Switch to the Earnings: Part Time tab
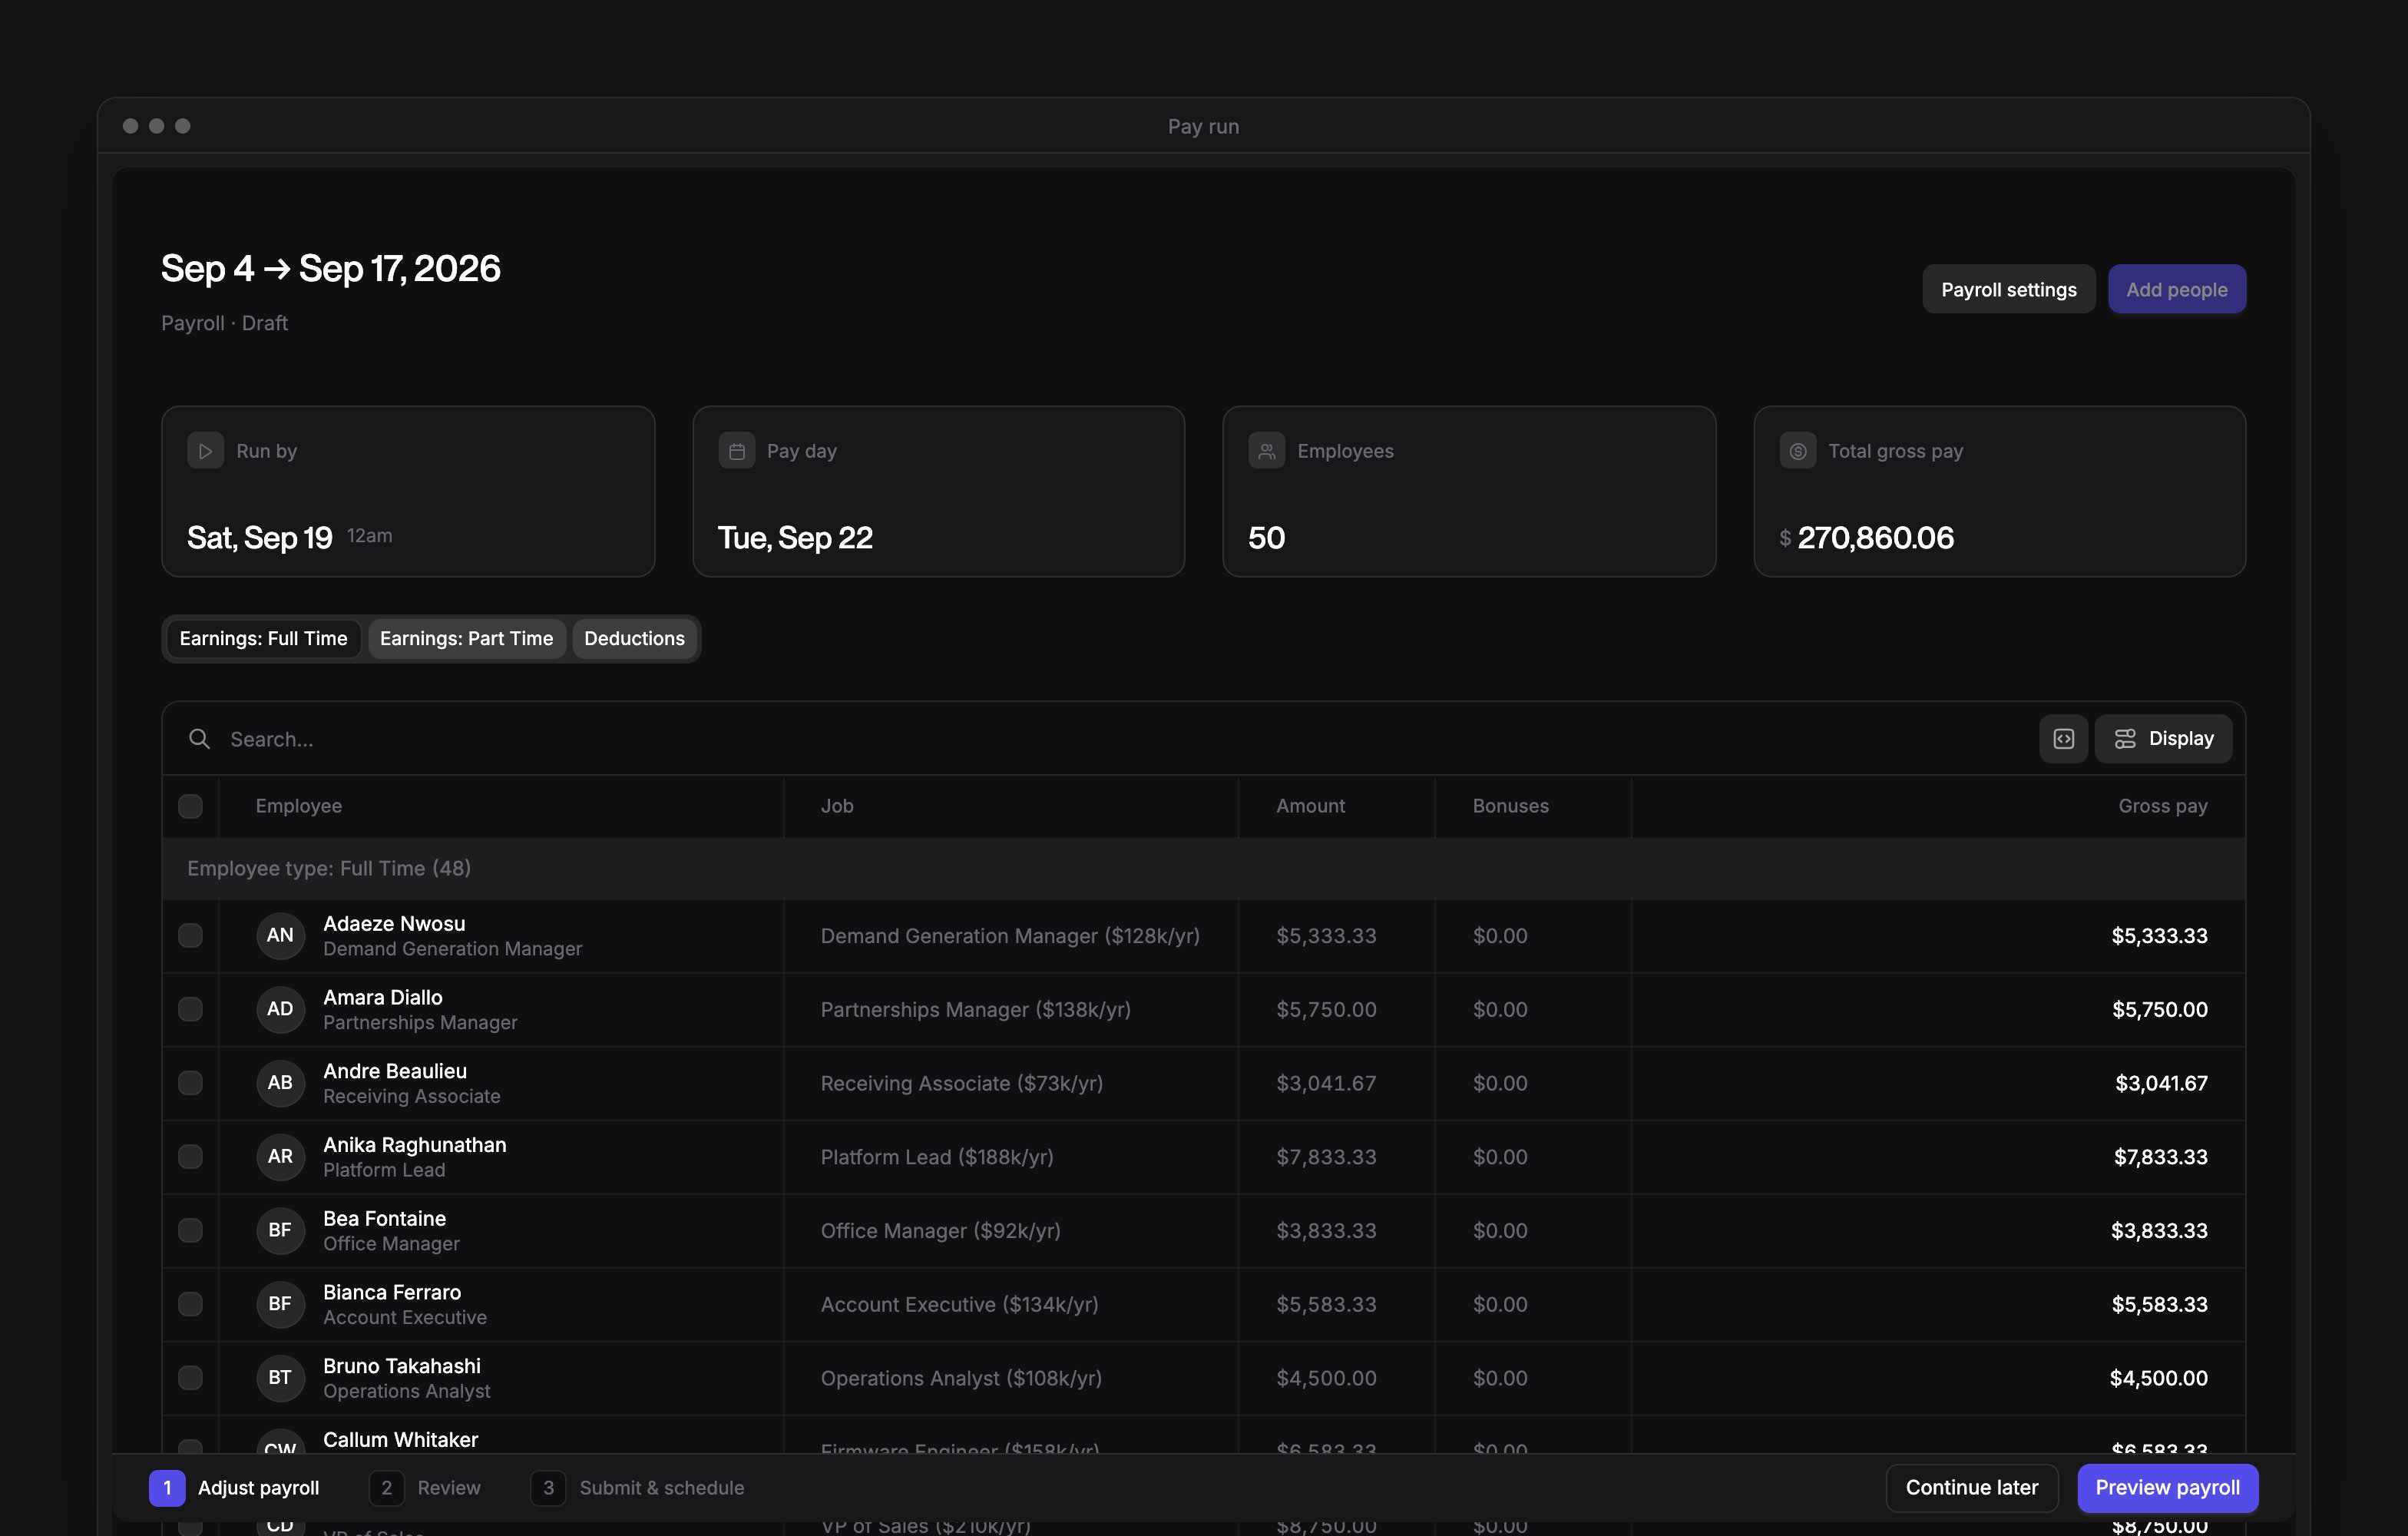The width and height of the screenshot is (2408, 1536). point(466,639)
